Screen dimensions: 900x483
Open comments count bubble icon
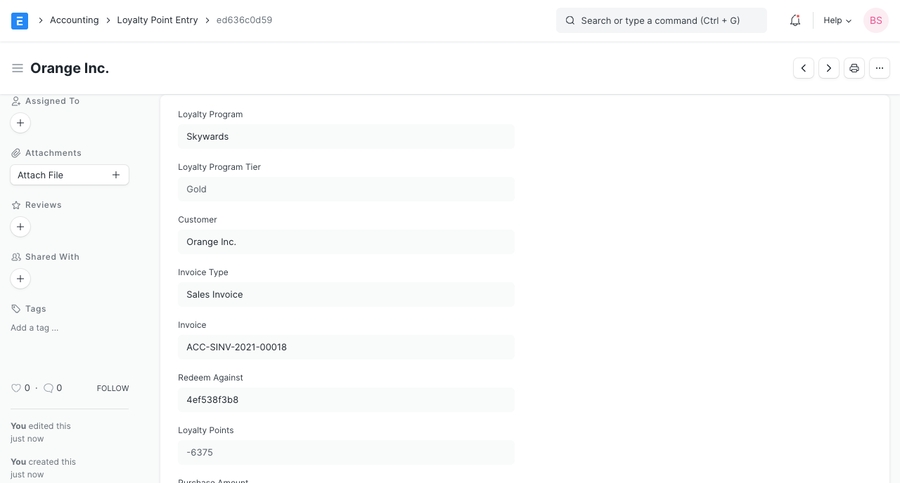pos(48,388)
